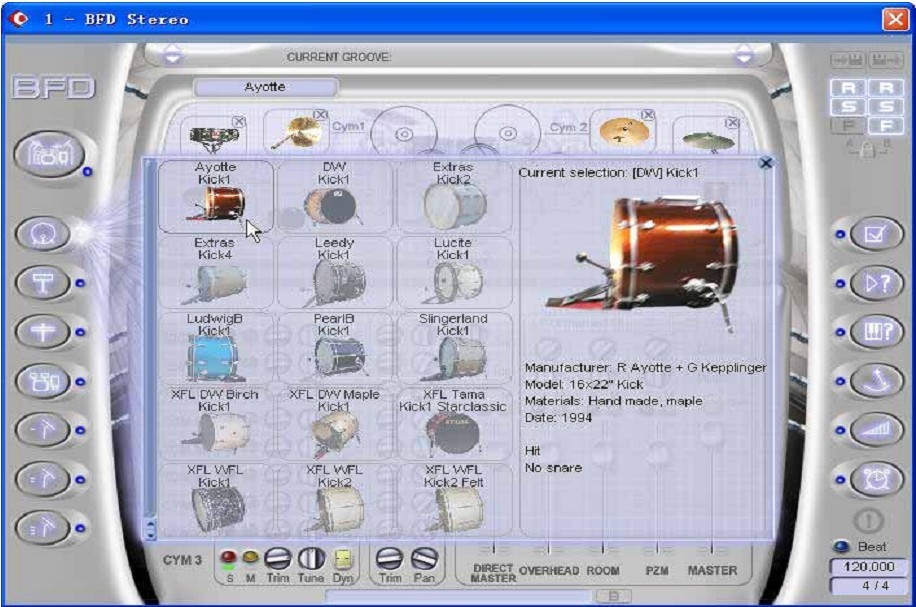
Task: Remove the Cym 2 cymbal with its X
Action: point(647,116)
